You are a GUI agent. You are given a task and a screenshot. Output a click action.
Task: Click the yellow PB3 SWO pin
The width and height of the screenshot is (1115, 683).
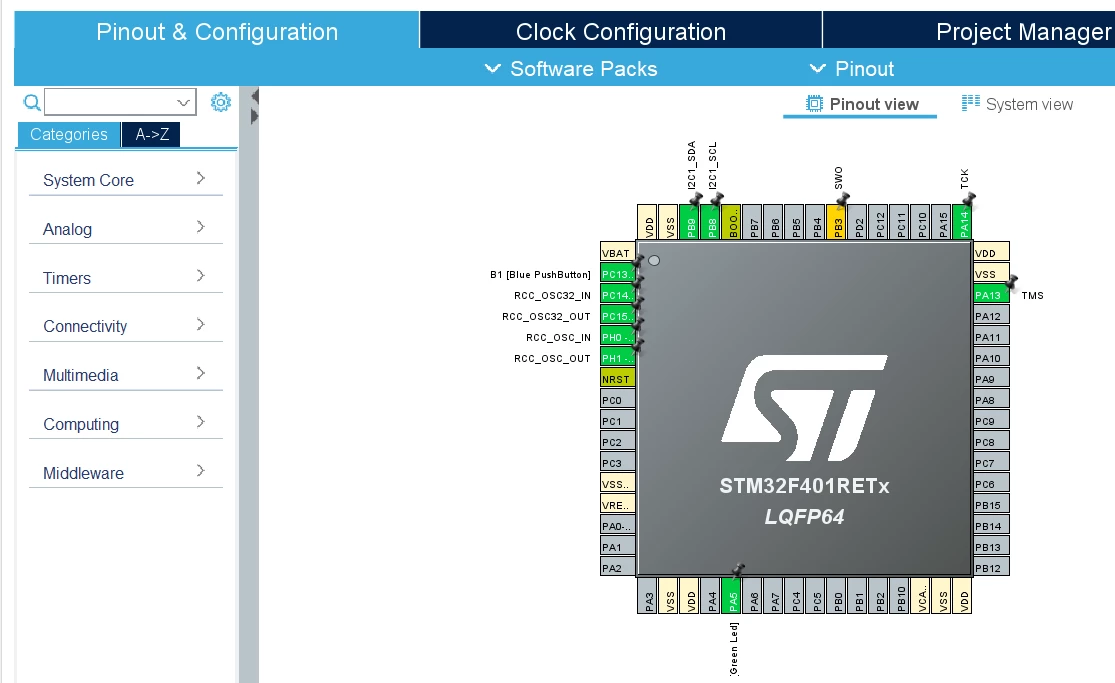pos(836,222)
